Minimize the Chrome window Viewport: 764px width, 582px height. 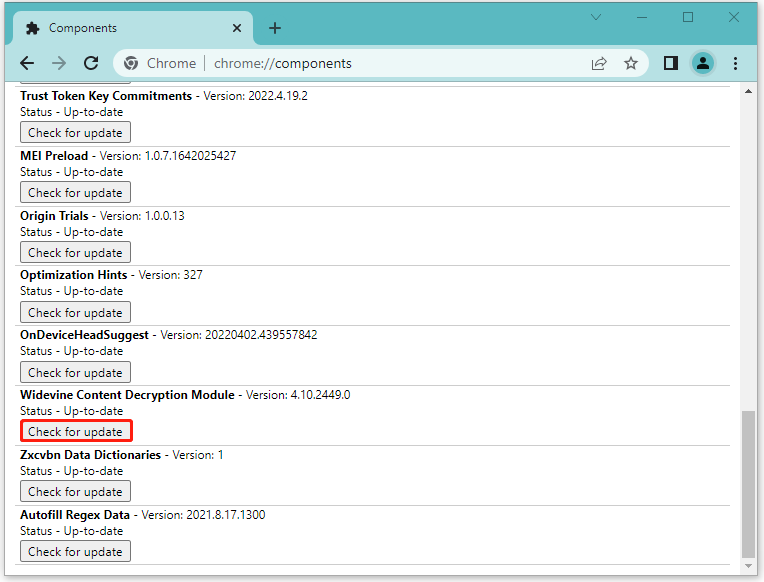(x=642, y=18)
